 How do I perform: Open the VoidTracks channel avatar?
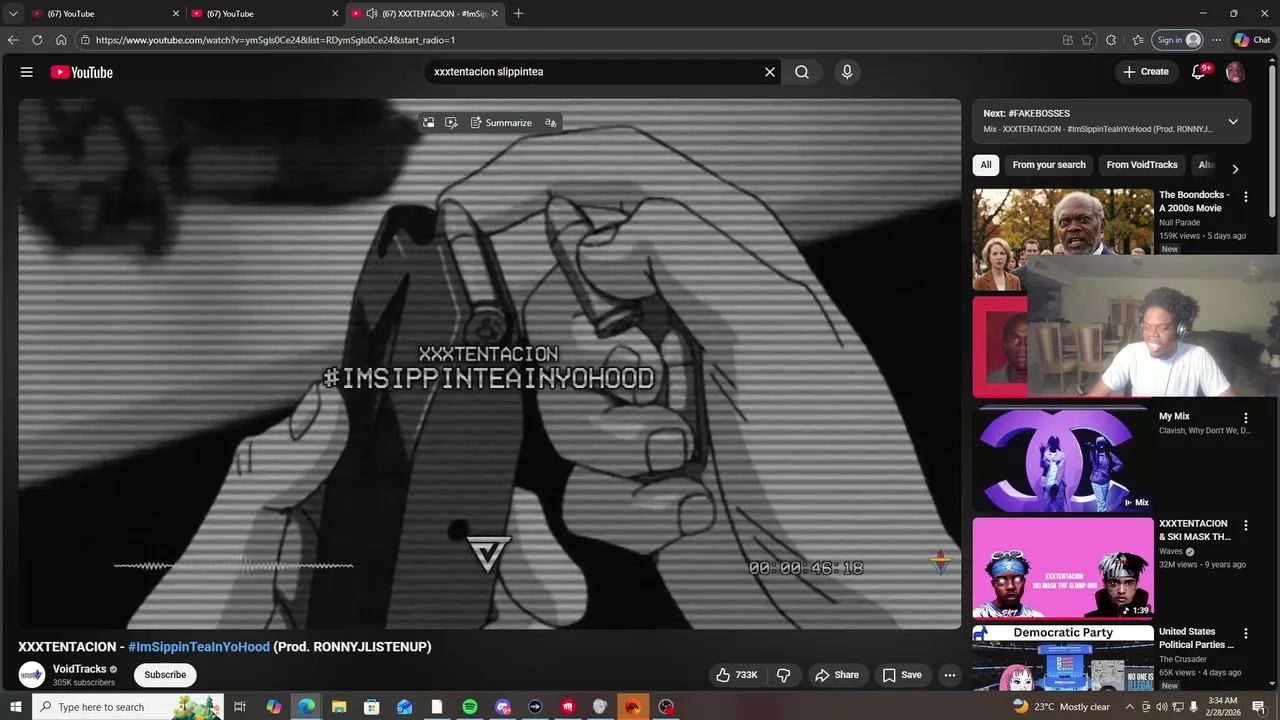[x=32, y=675]
